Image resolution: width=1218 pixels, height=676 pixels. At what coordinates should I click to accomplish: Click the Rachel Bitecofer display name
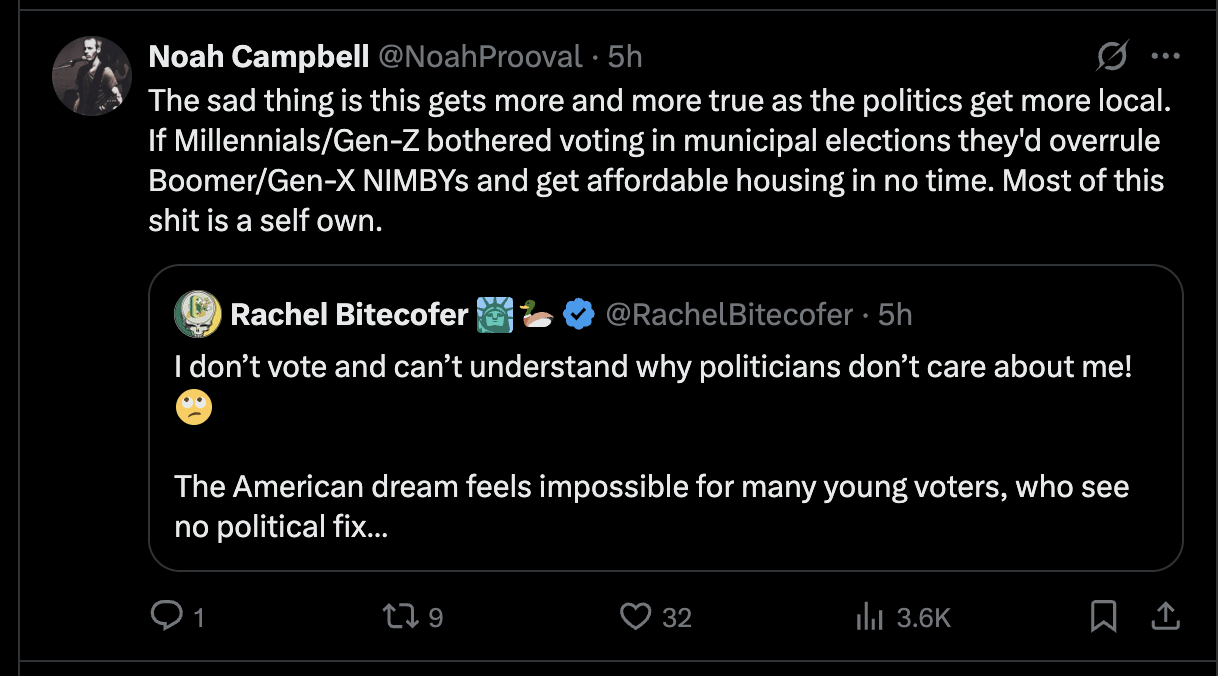348,315
